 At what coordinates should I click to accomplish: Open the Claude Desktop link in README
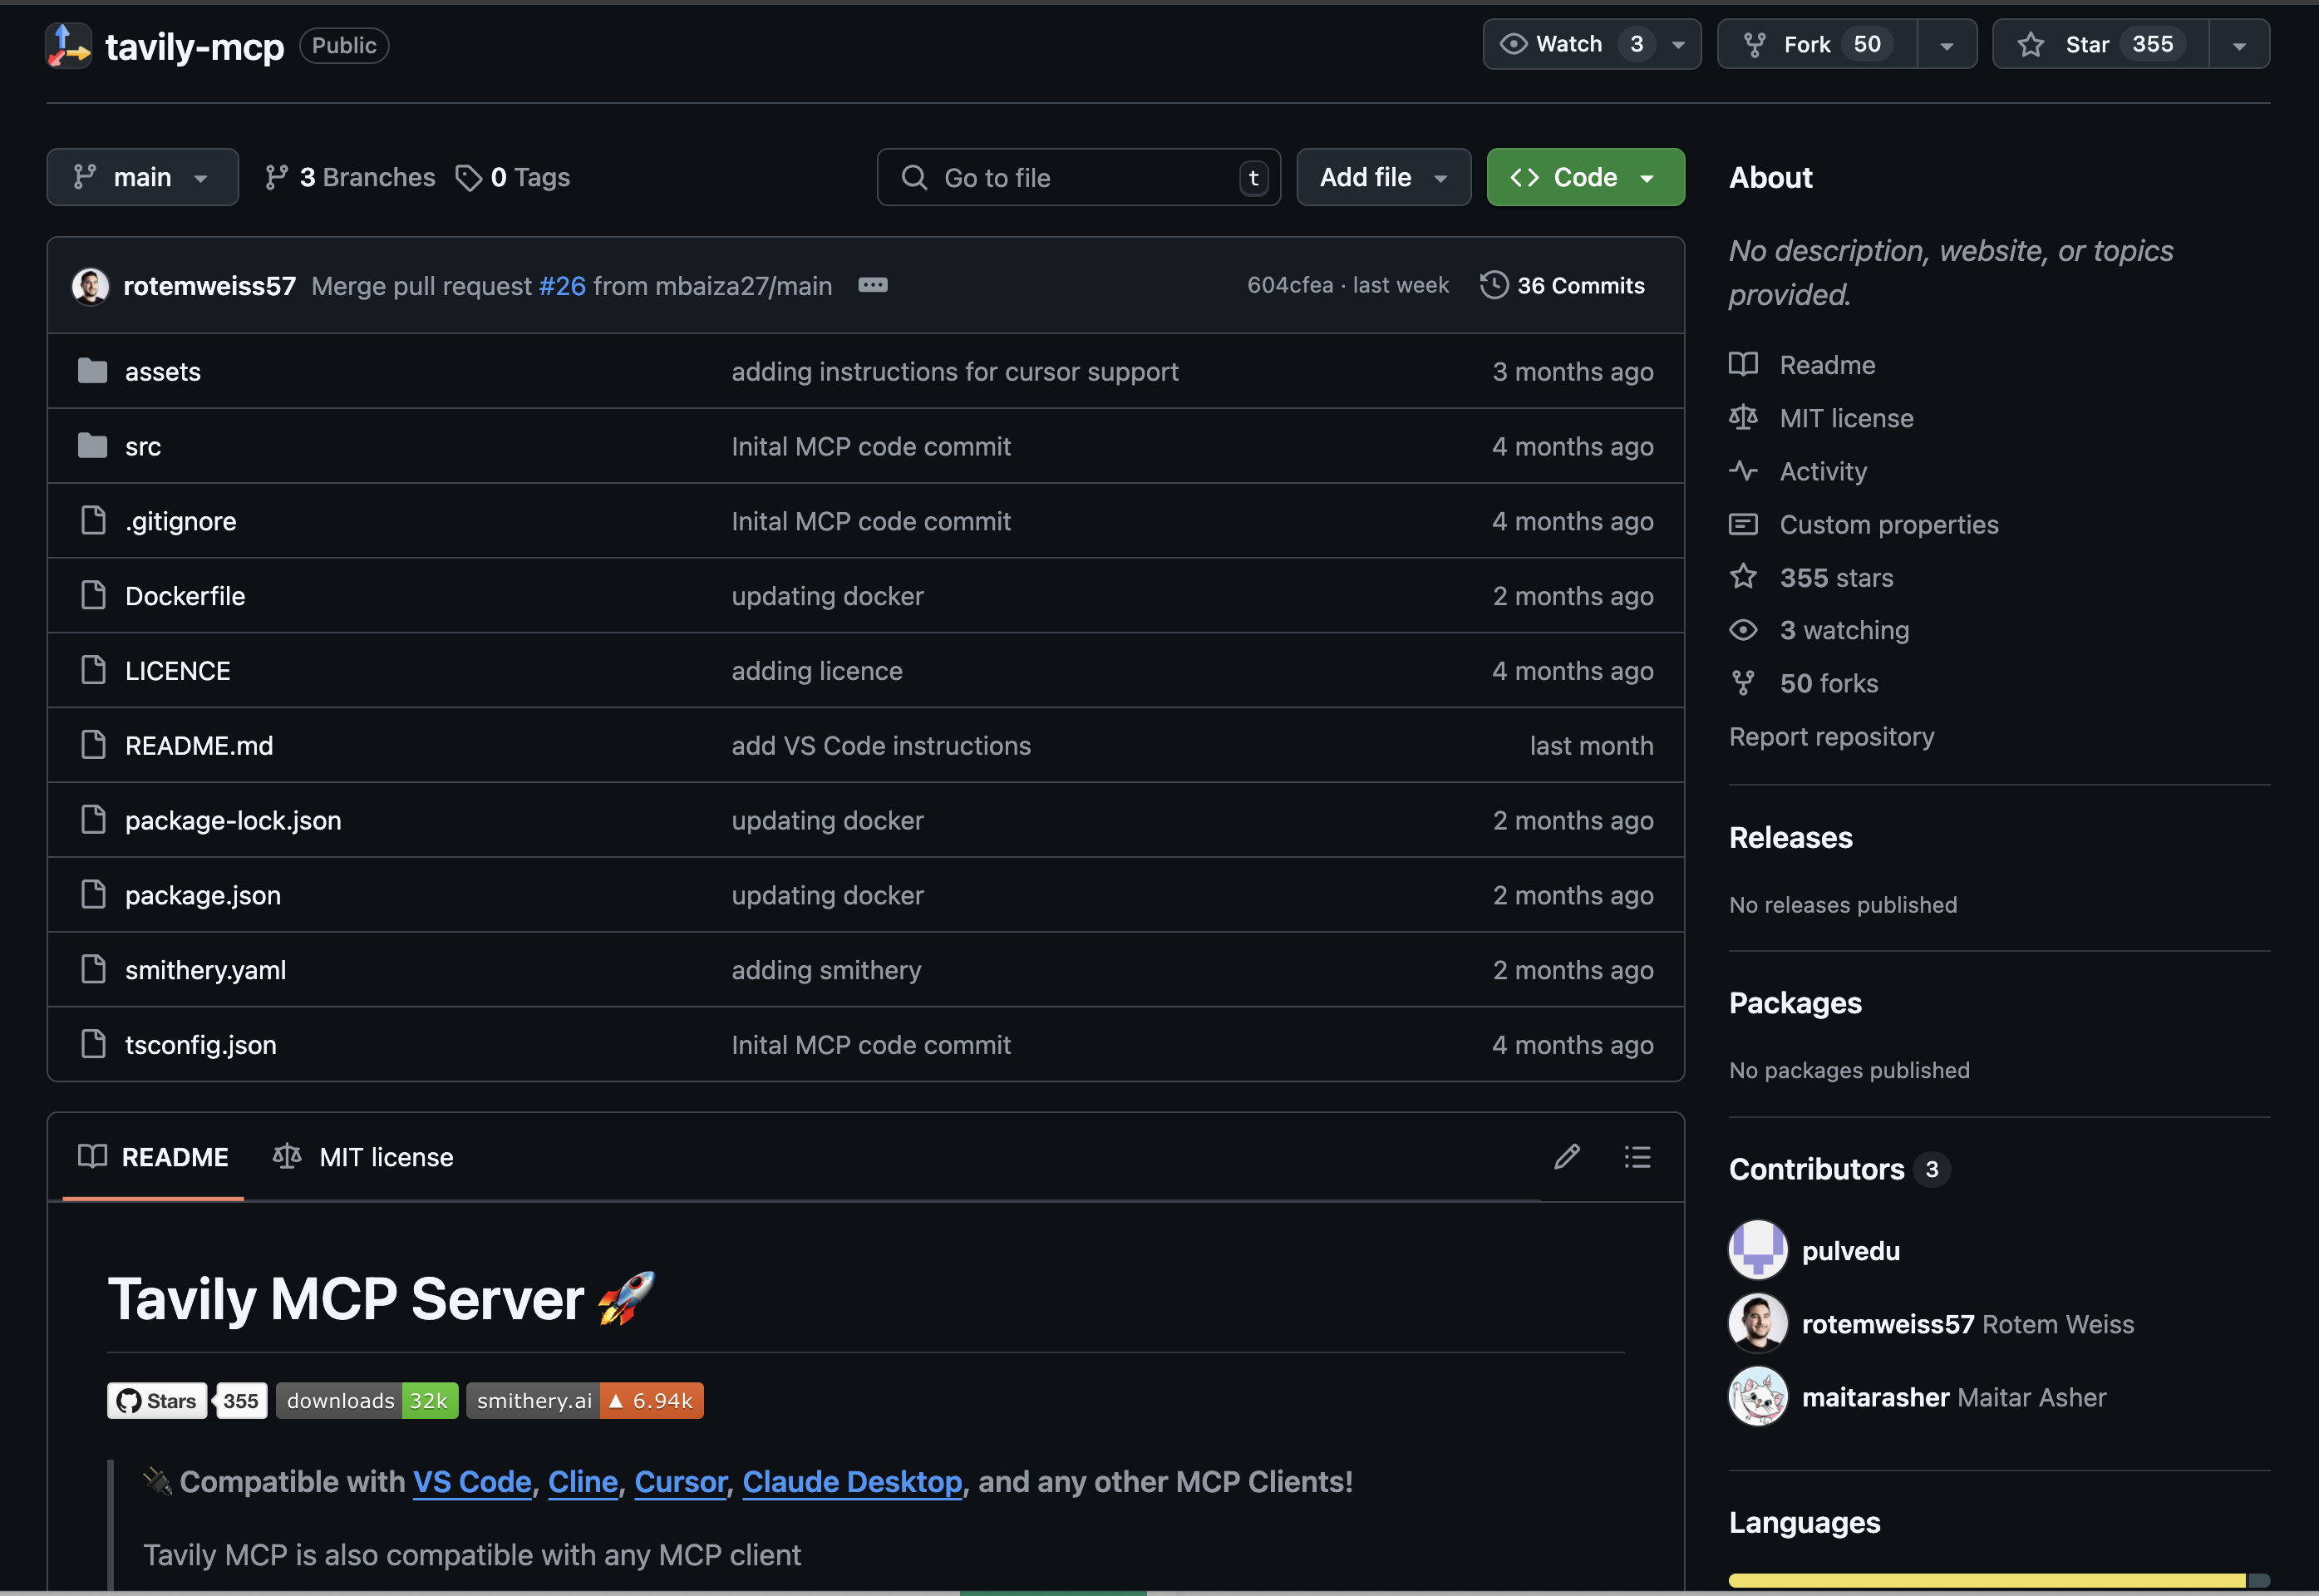852,1481
